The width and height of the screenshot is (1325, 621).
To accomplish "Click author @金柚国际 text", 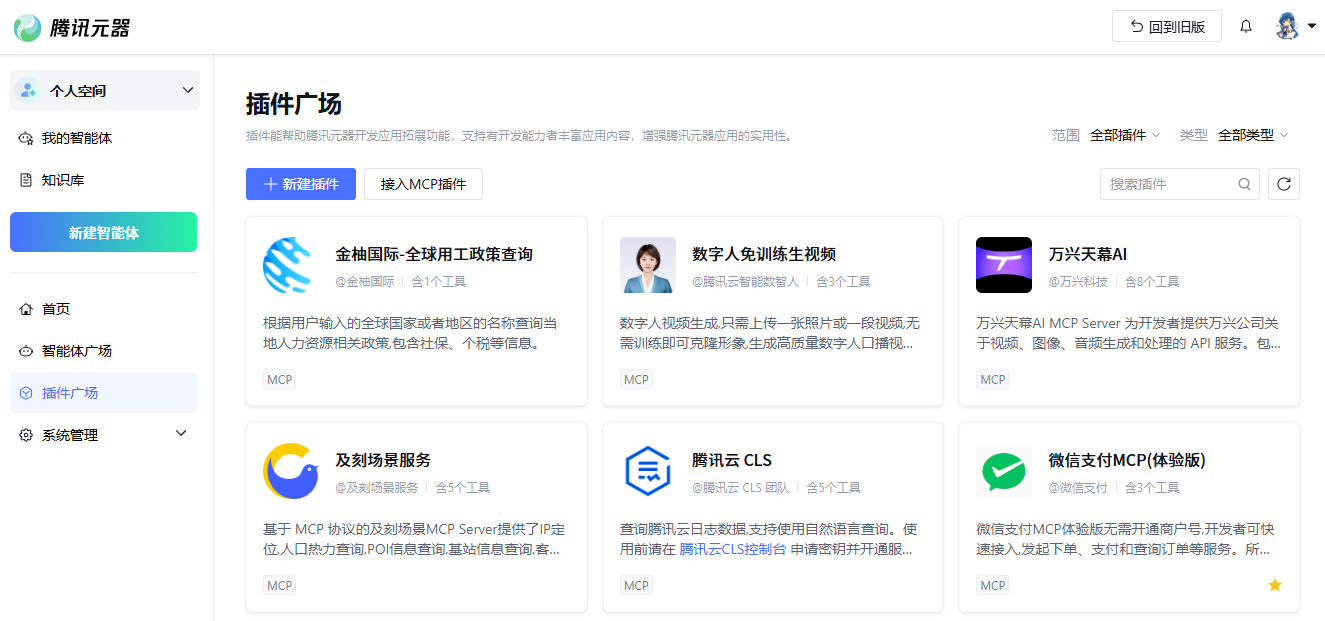I will 365,282.
